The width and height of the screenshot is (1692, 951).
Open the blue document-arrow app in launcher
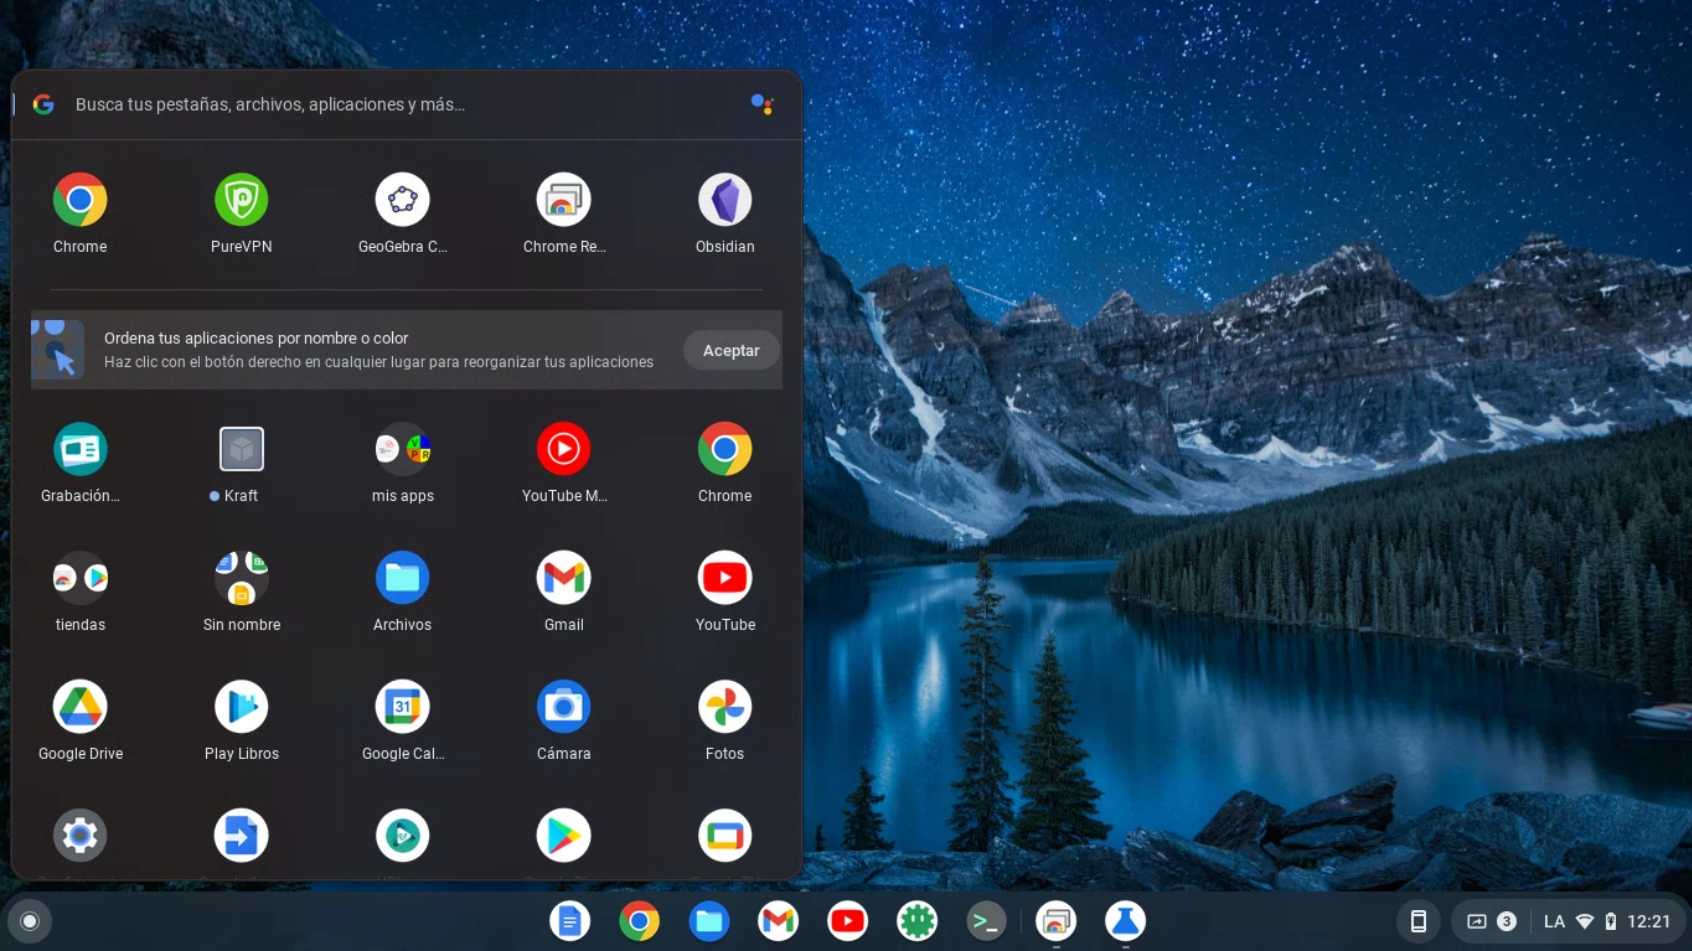241,835
